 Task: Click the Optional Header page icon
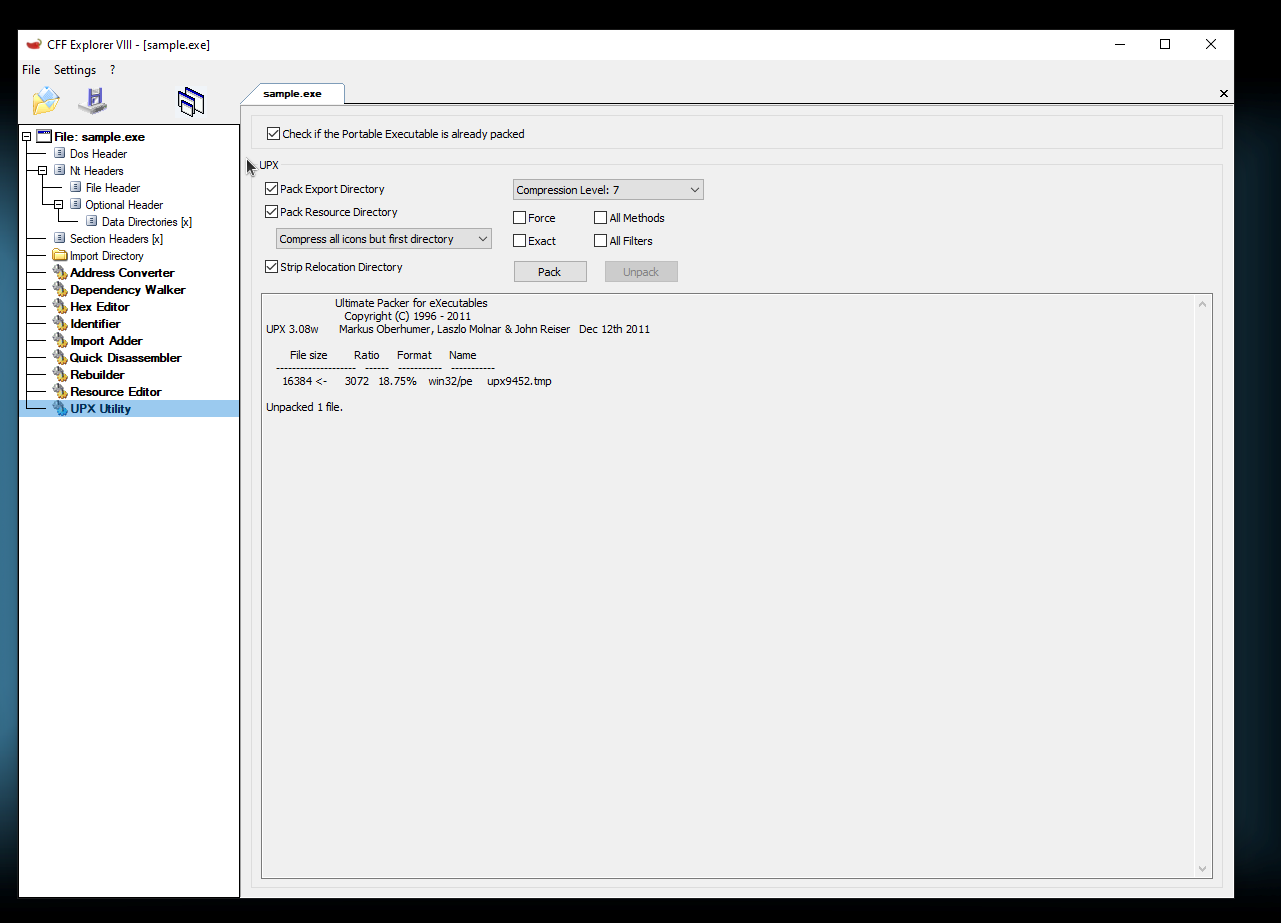[76, 205]
